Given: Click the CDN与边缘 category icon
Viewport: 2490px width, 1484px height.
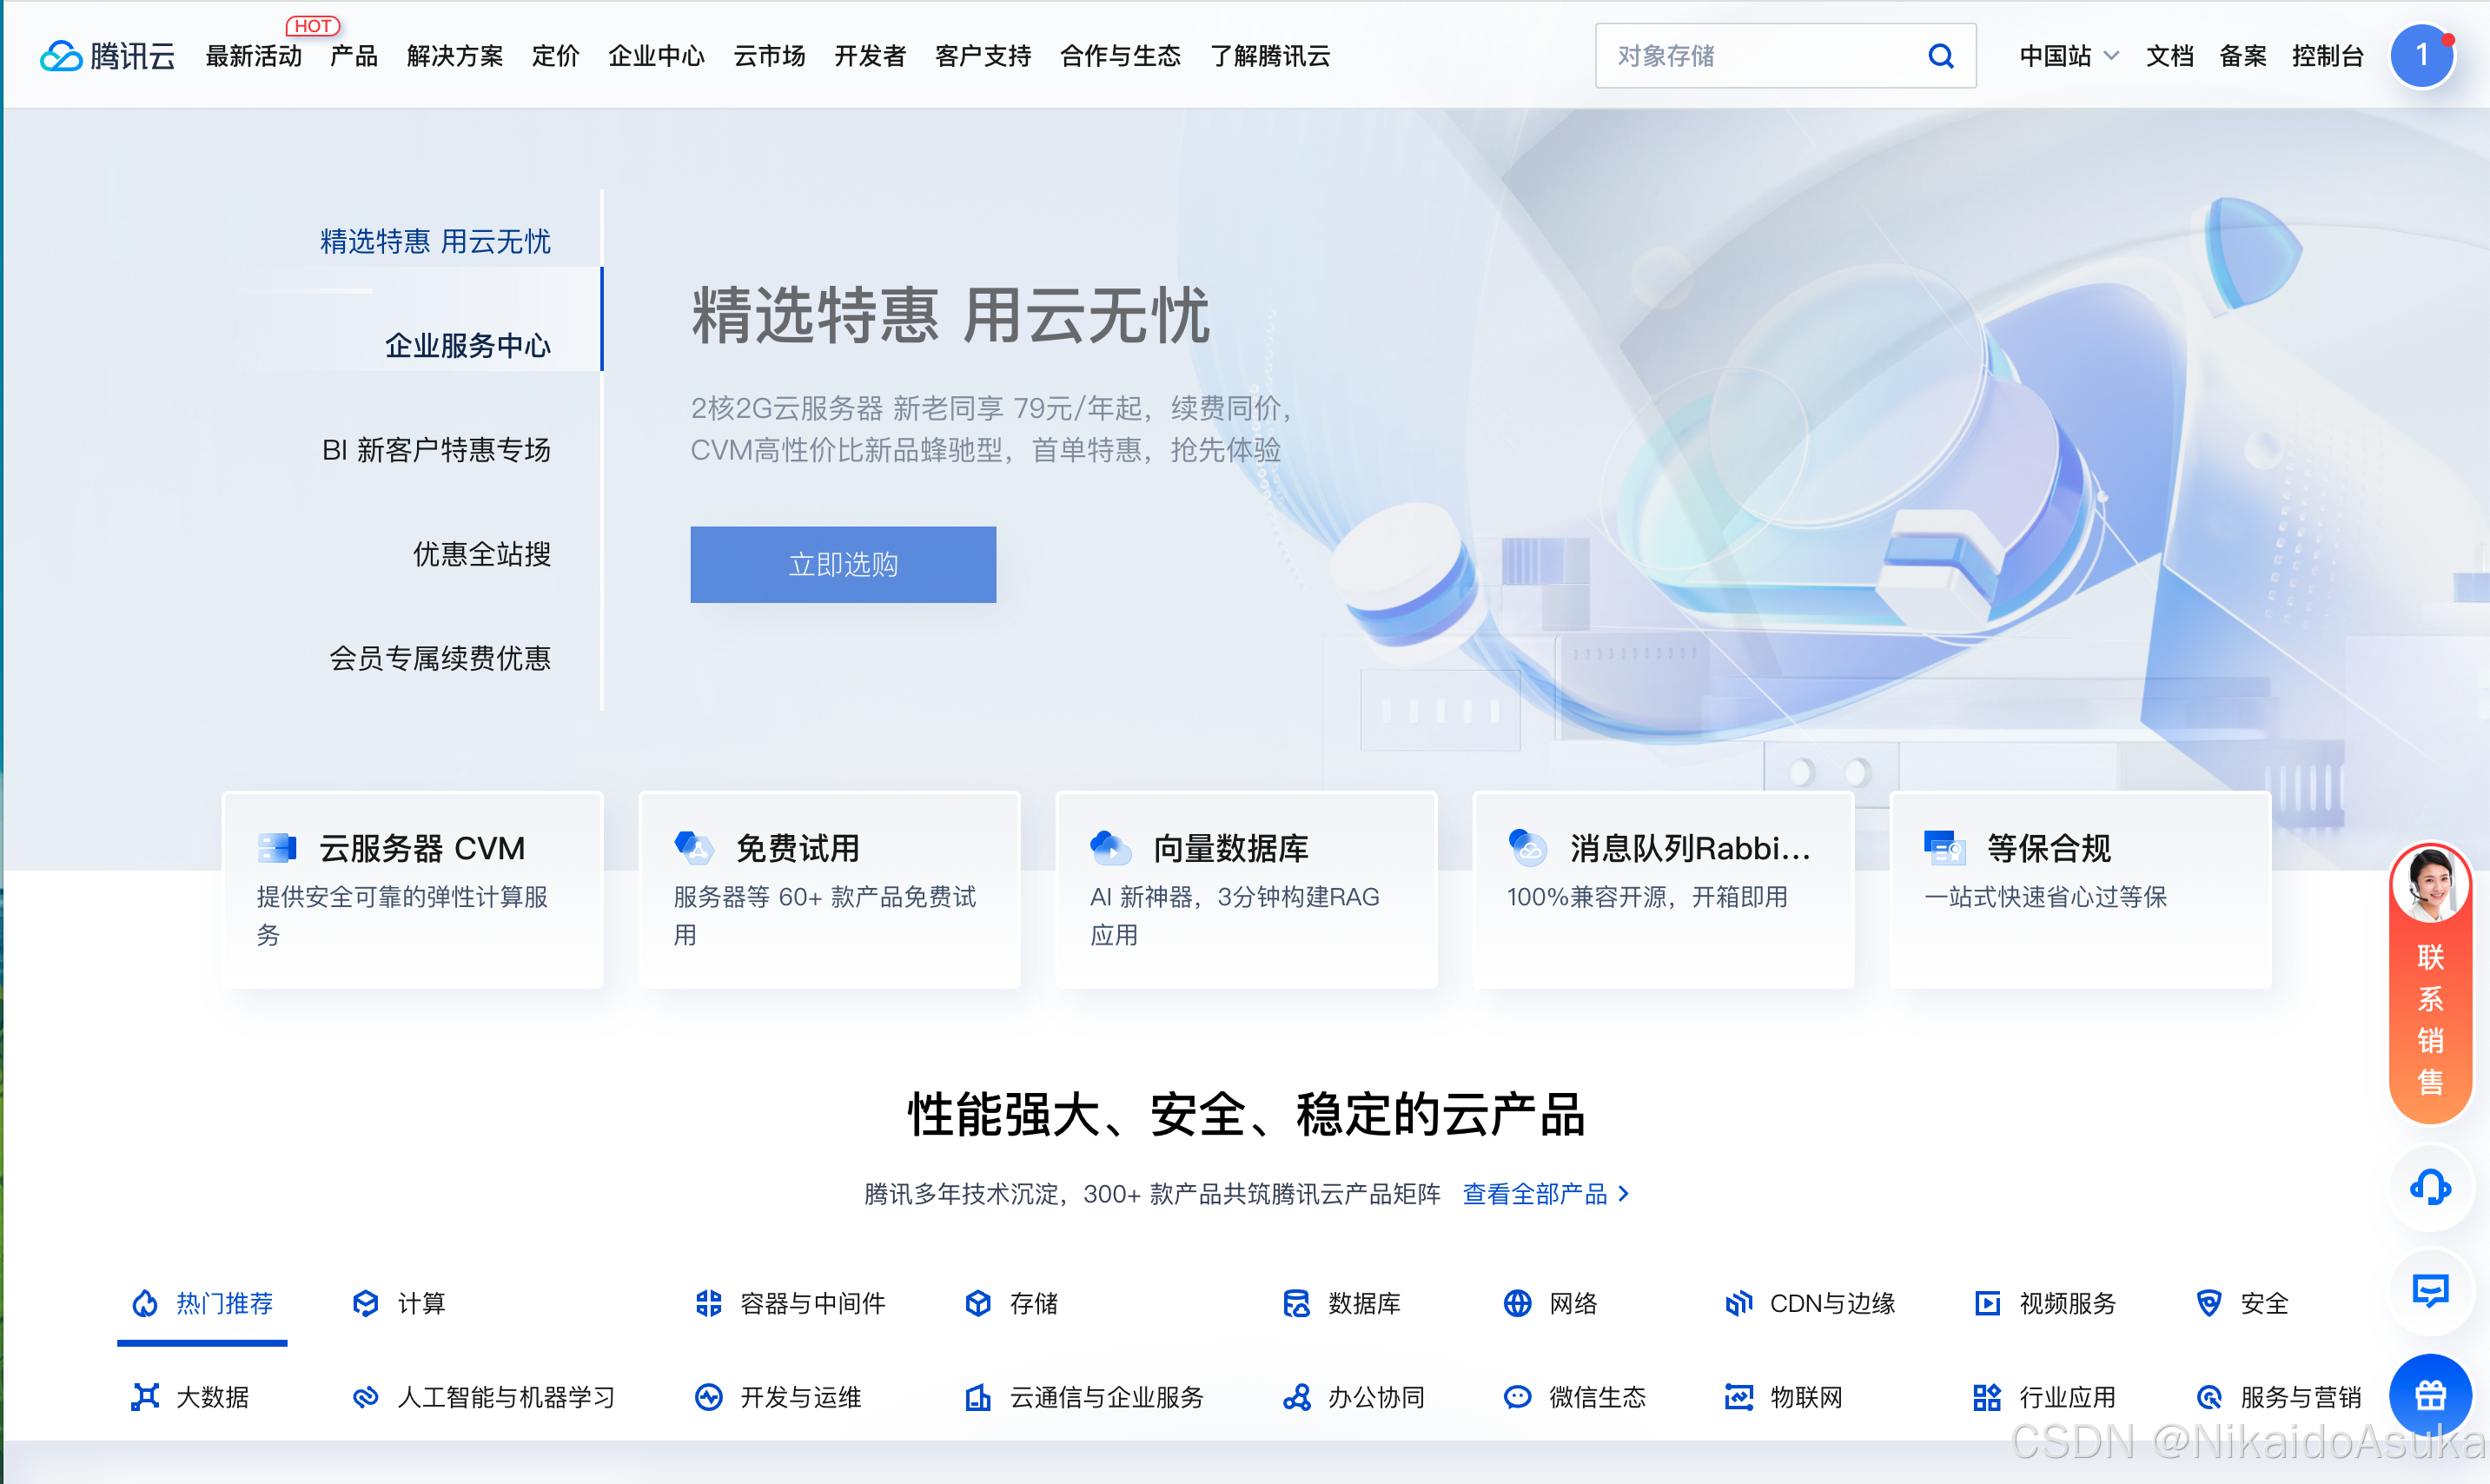Looking at the screenshot, I should (1739, 1303).
